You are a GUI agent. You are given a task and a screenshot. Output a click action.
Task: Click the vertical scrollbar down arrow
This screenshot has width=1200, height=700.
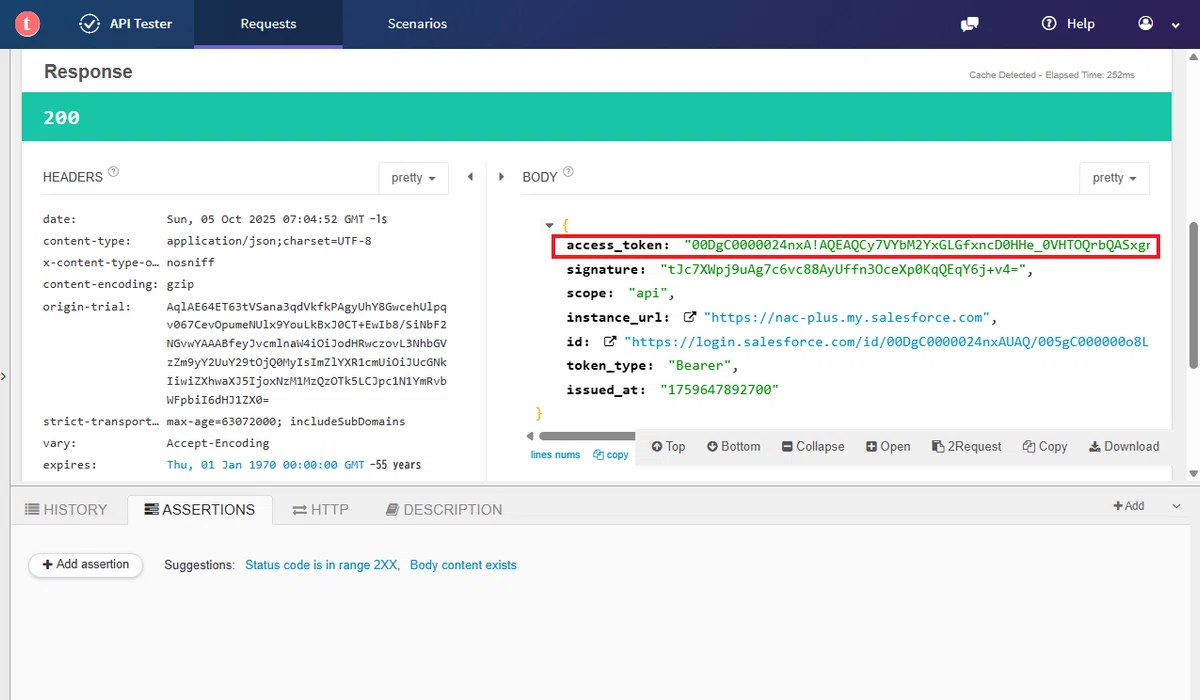point(1192,473)
